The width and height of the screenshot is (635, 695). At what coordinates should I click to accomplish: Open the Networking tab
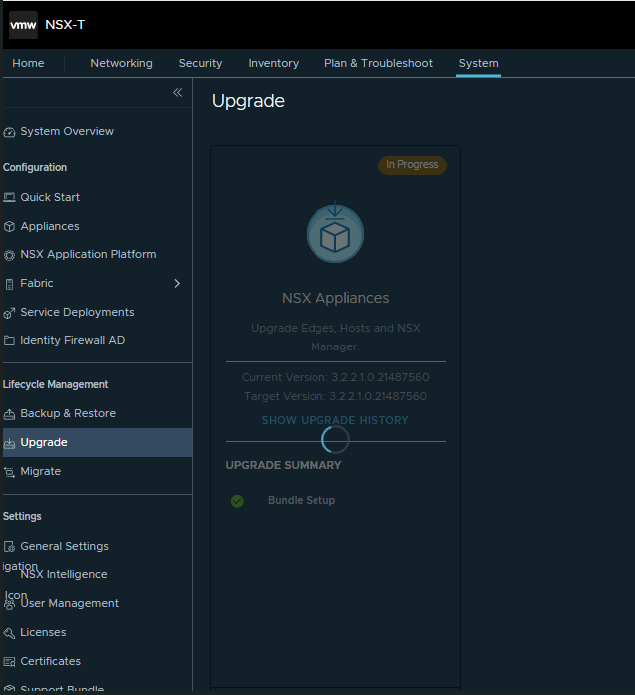pos(121,63)
